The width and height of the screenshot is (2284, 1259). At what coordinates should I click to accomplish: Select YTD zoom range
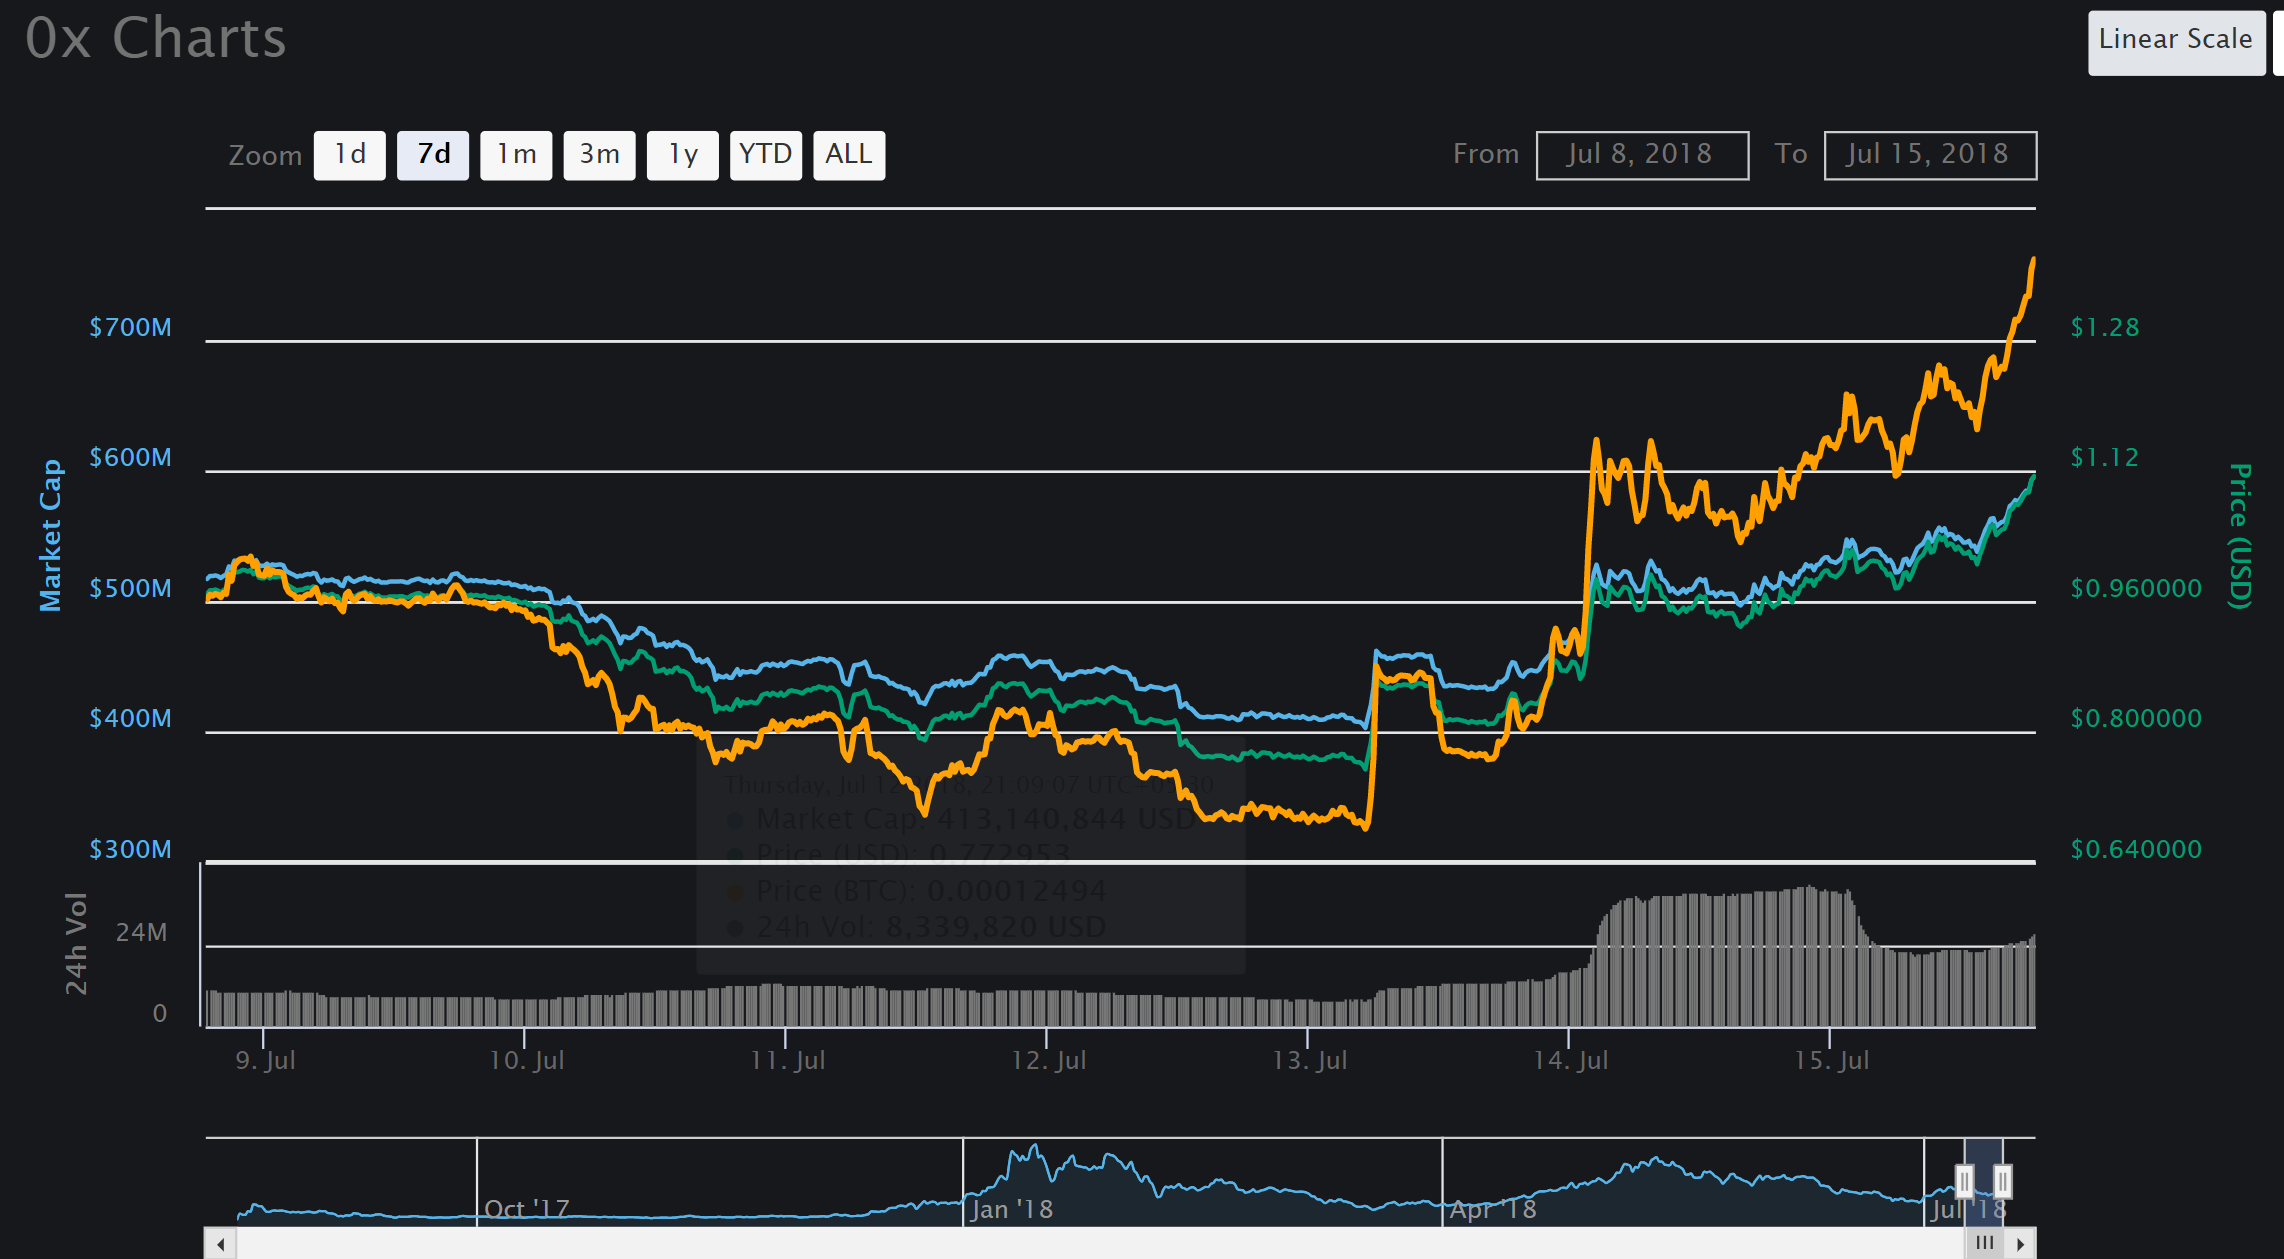click(x=765, y=155)
